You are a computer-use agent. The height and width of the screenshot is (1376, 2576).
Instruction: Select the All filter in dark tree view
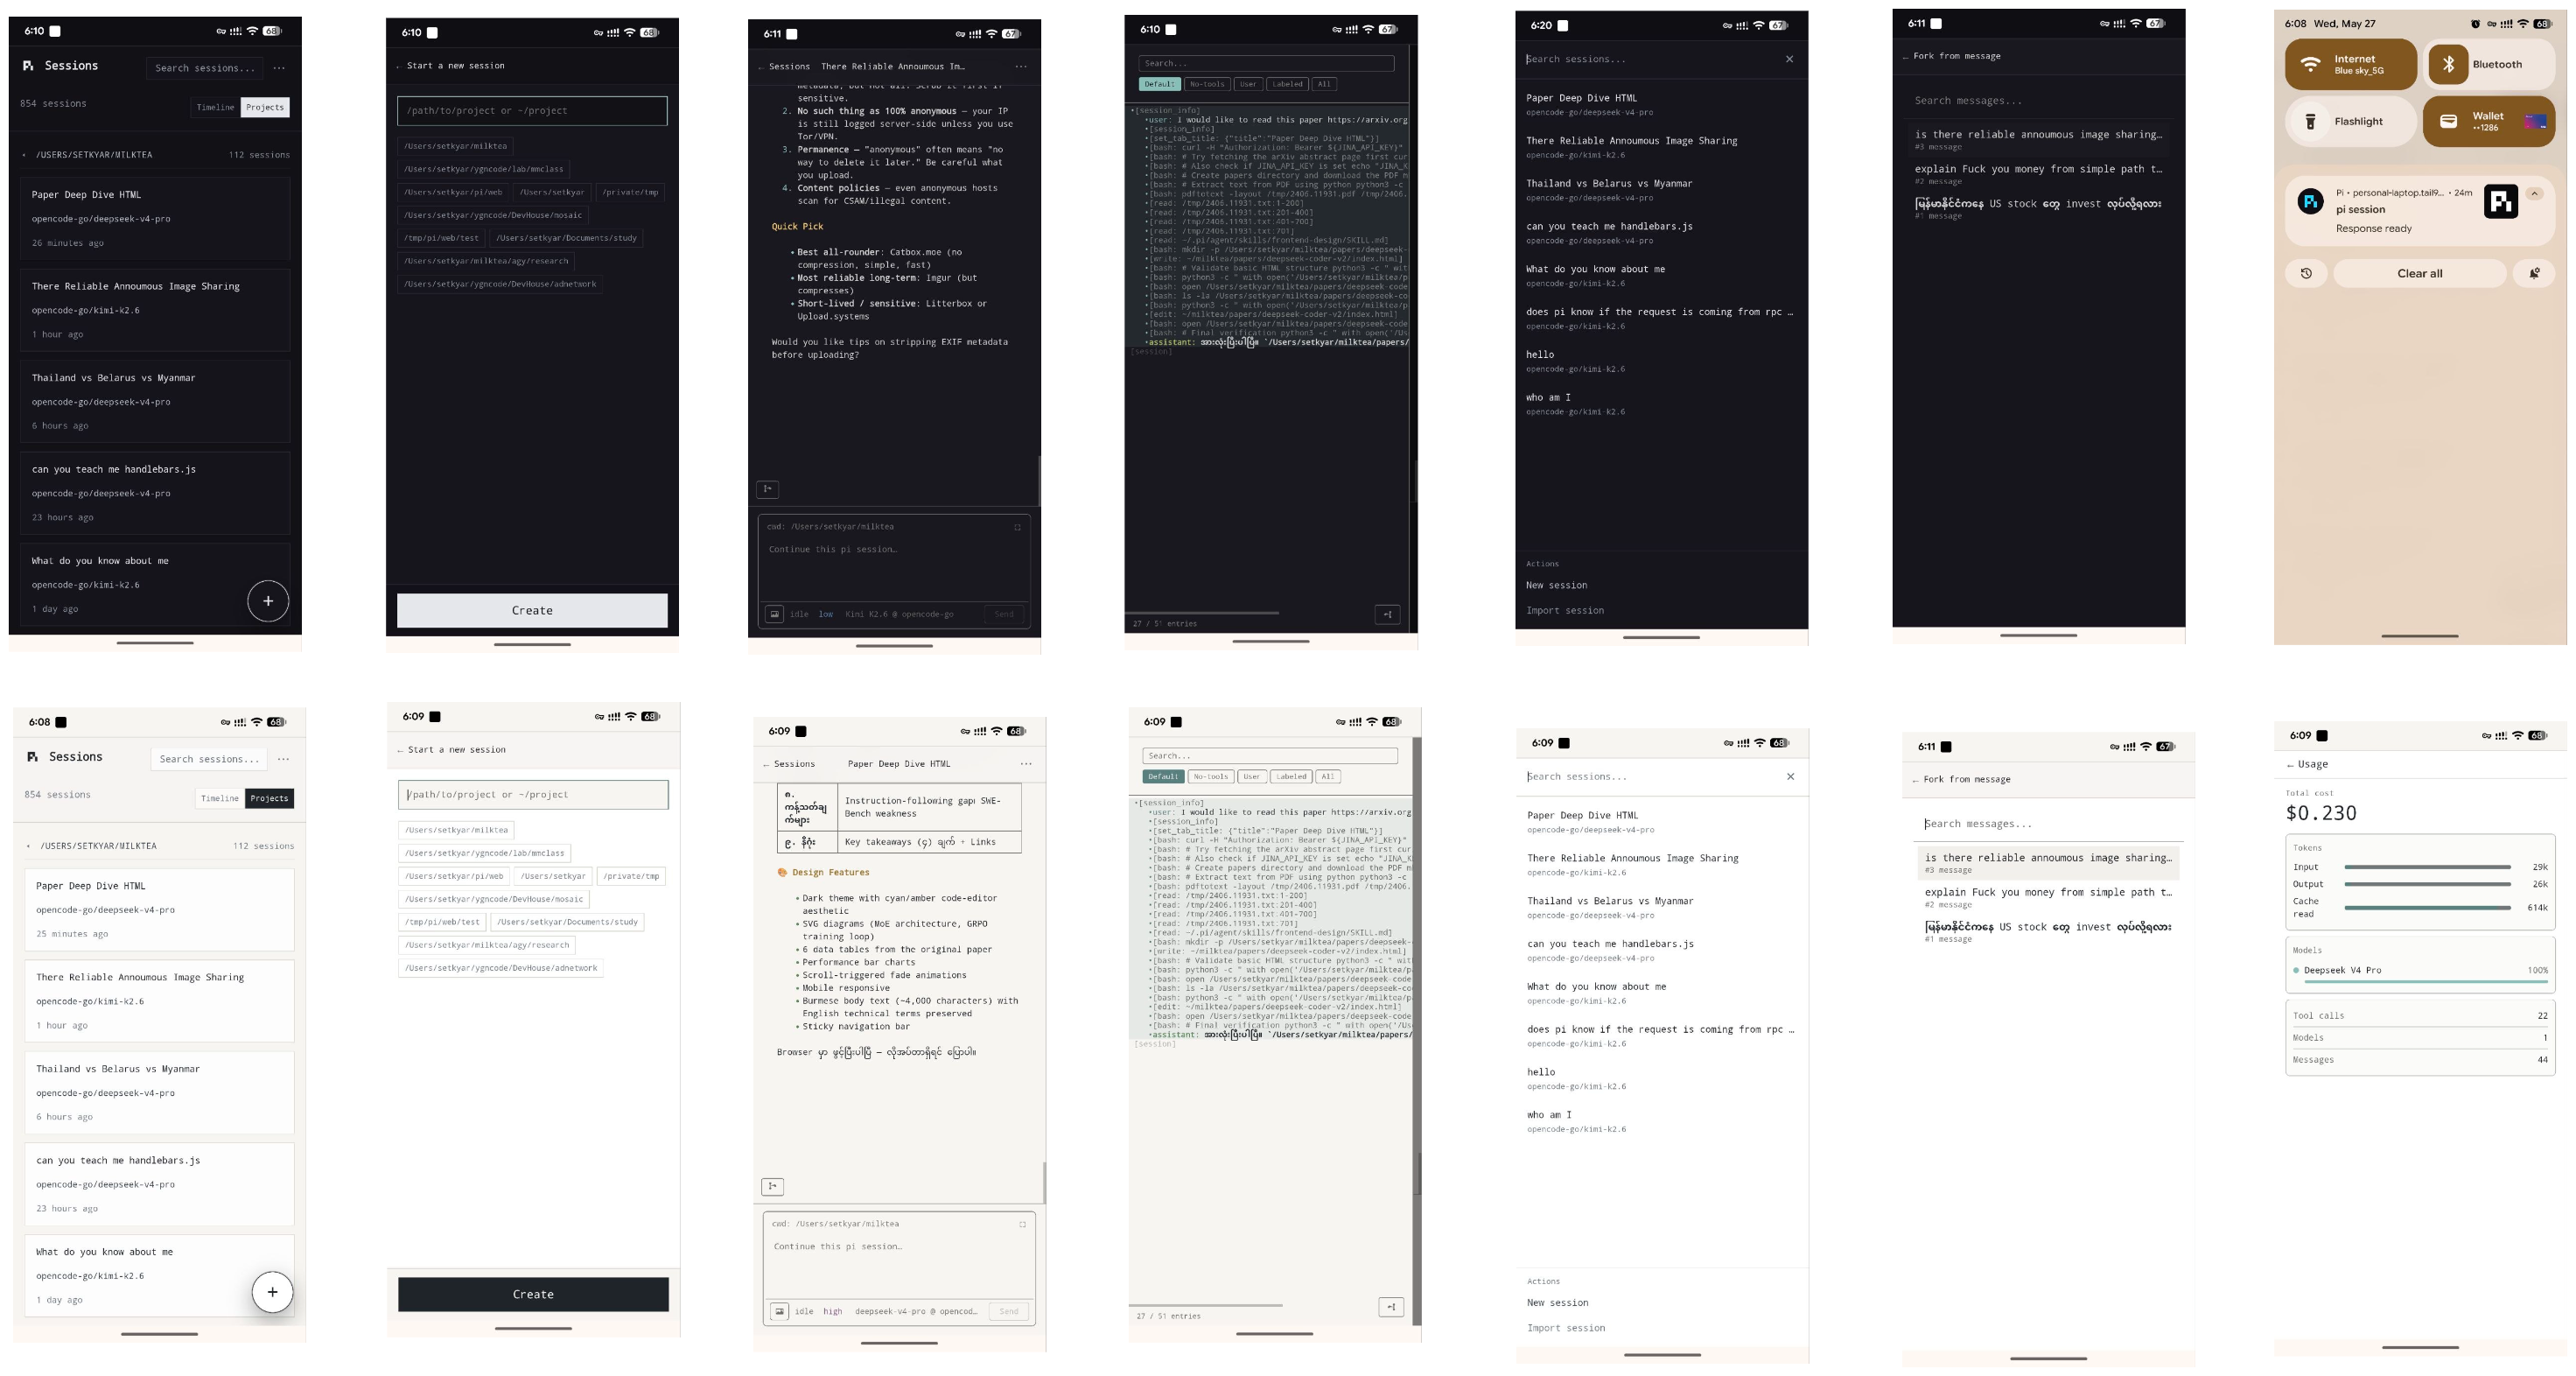[1324, 84]
